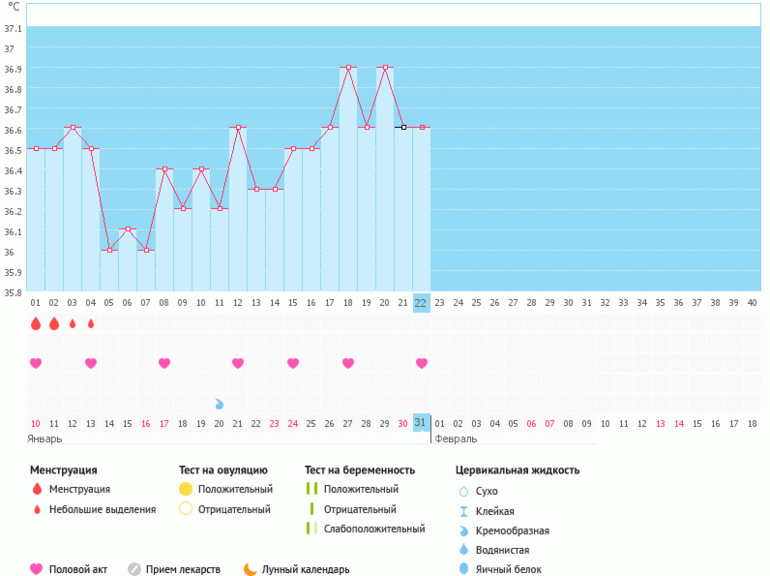Click the green Положительный pregnancy test icon
Viewport: 770px width, 576px height.
point(312,489)
